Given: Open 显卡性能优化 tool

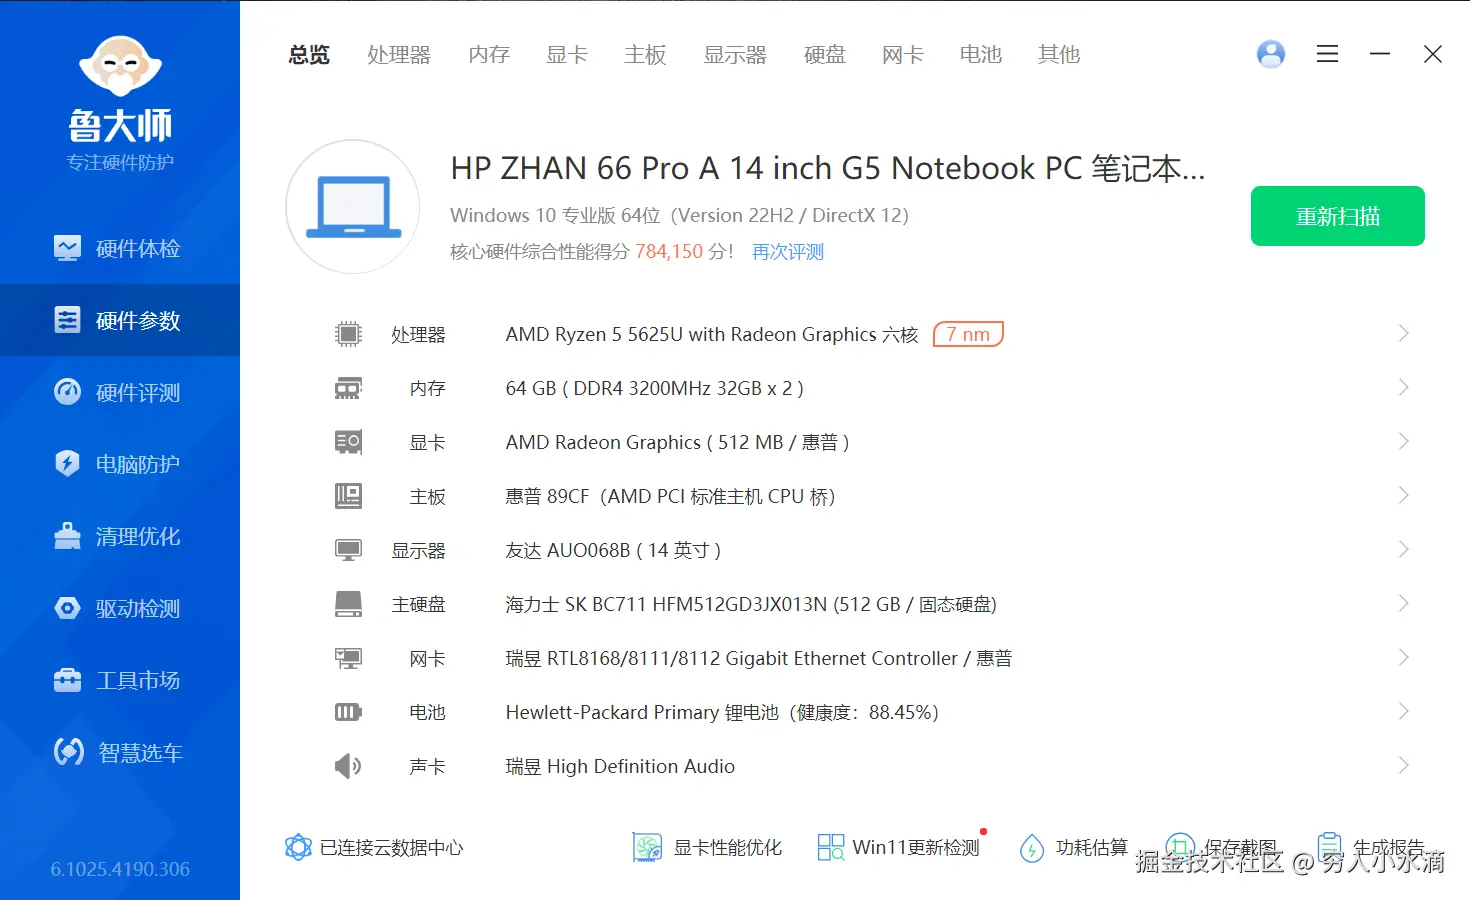Looking at the screenshot, I should click(x=708, y=848).
